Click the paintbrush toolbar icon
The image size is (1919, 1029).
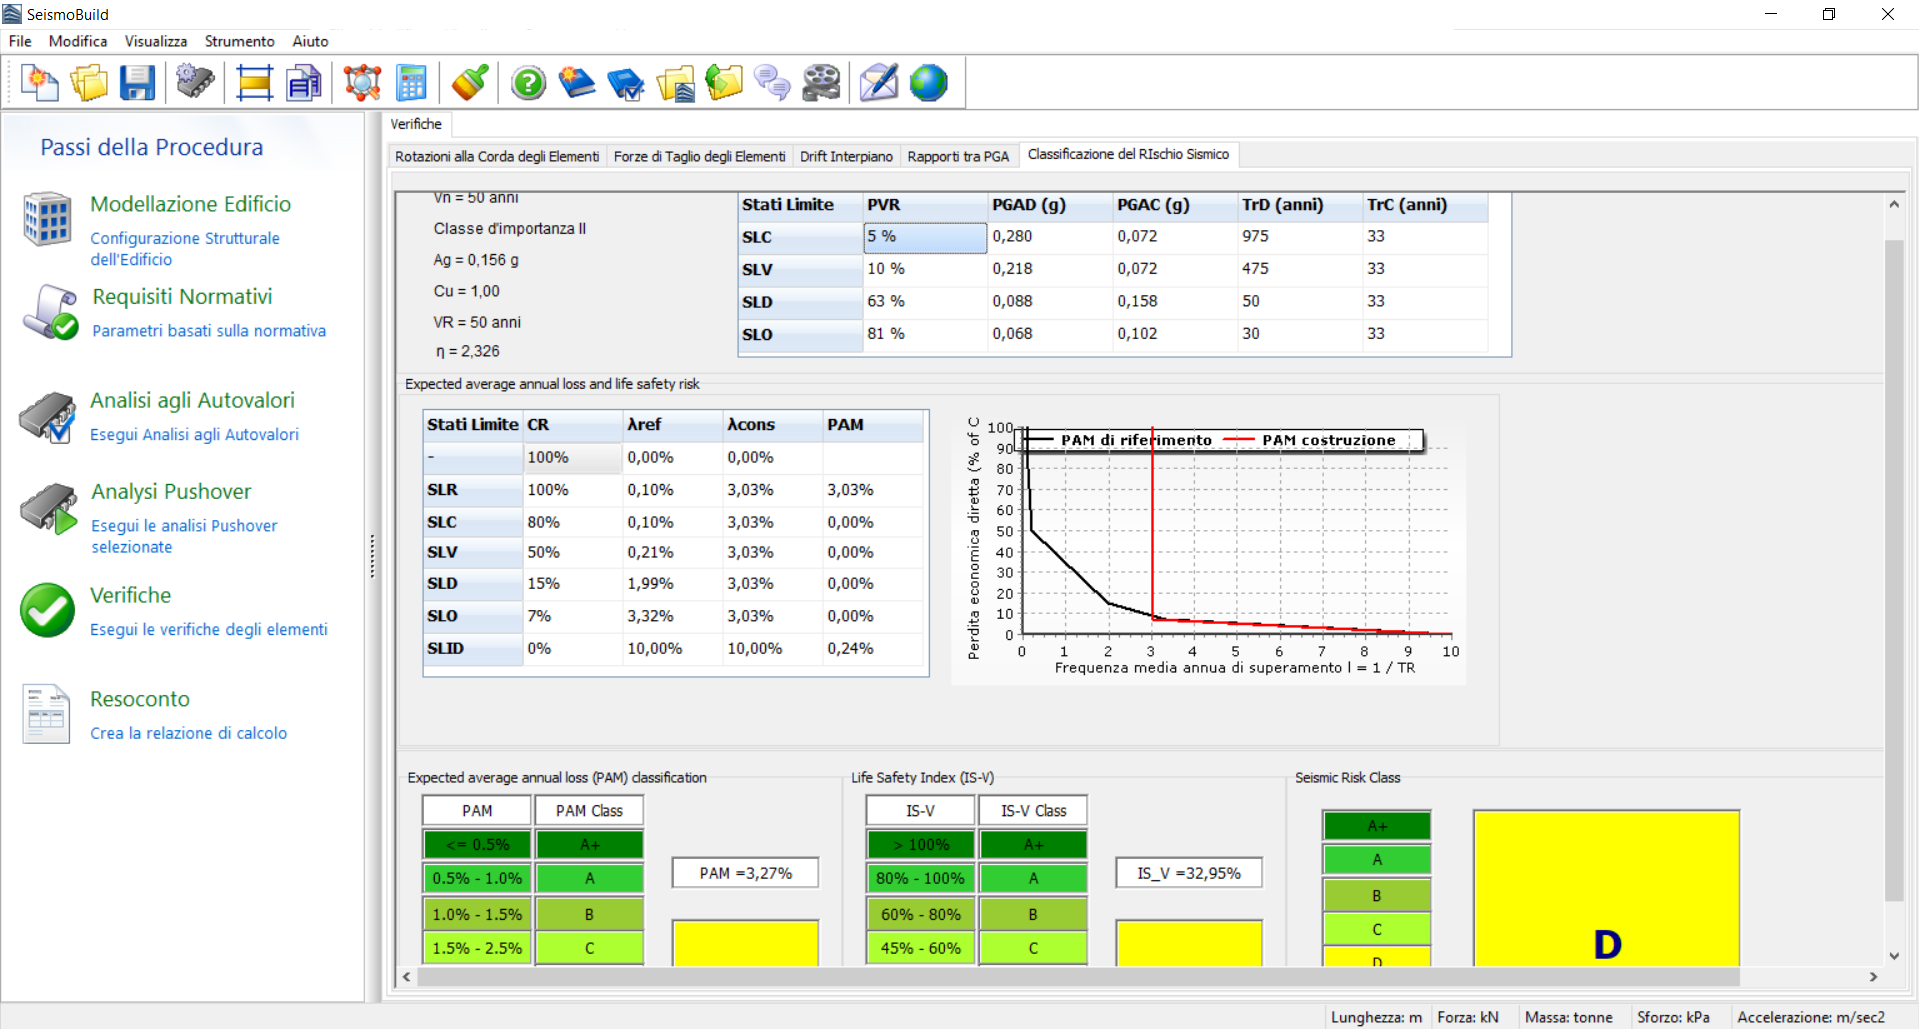coord(469,83)
